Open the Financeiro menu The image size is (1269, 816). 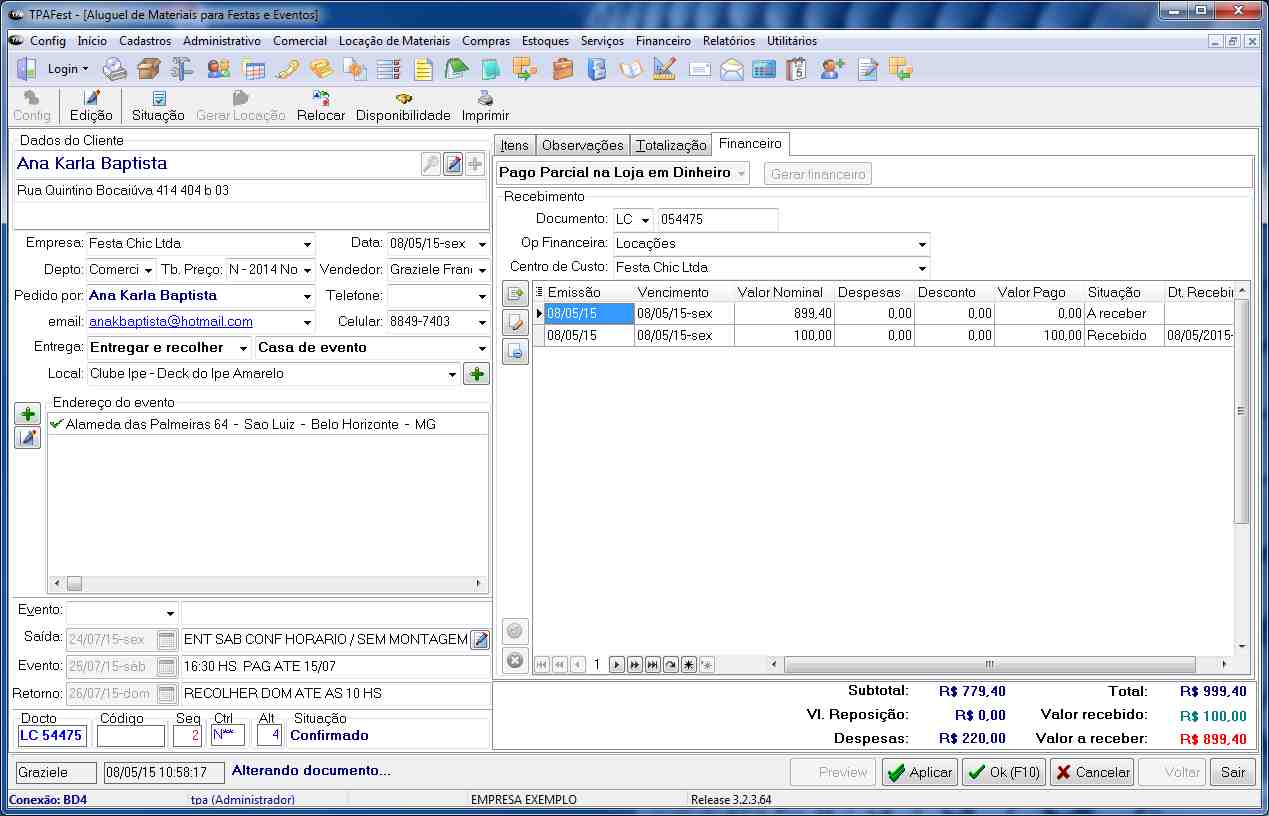[663, 41]
